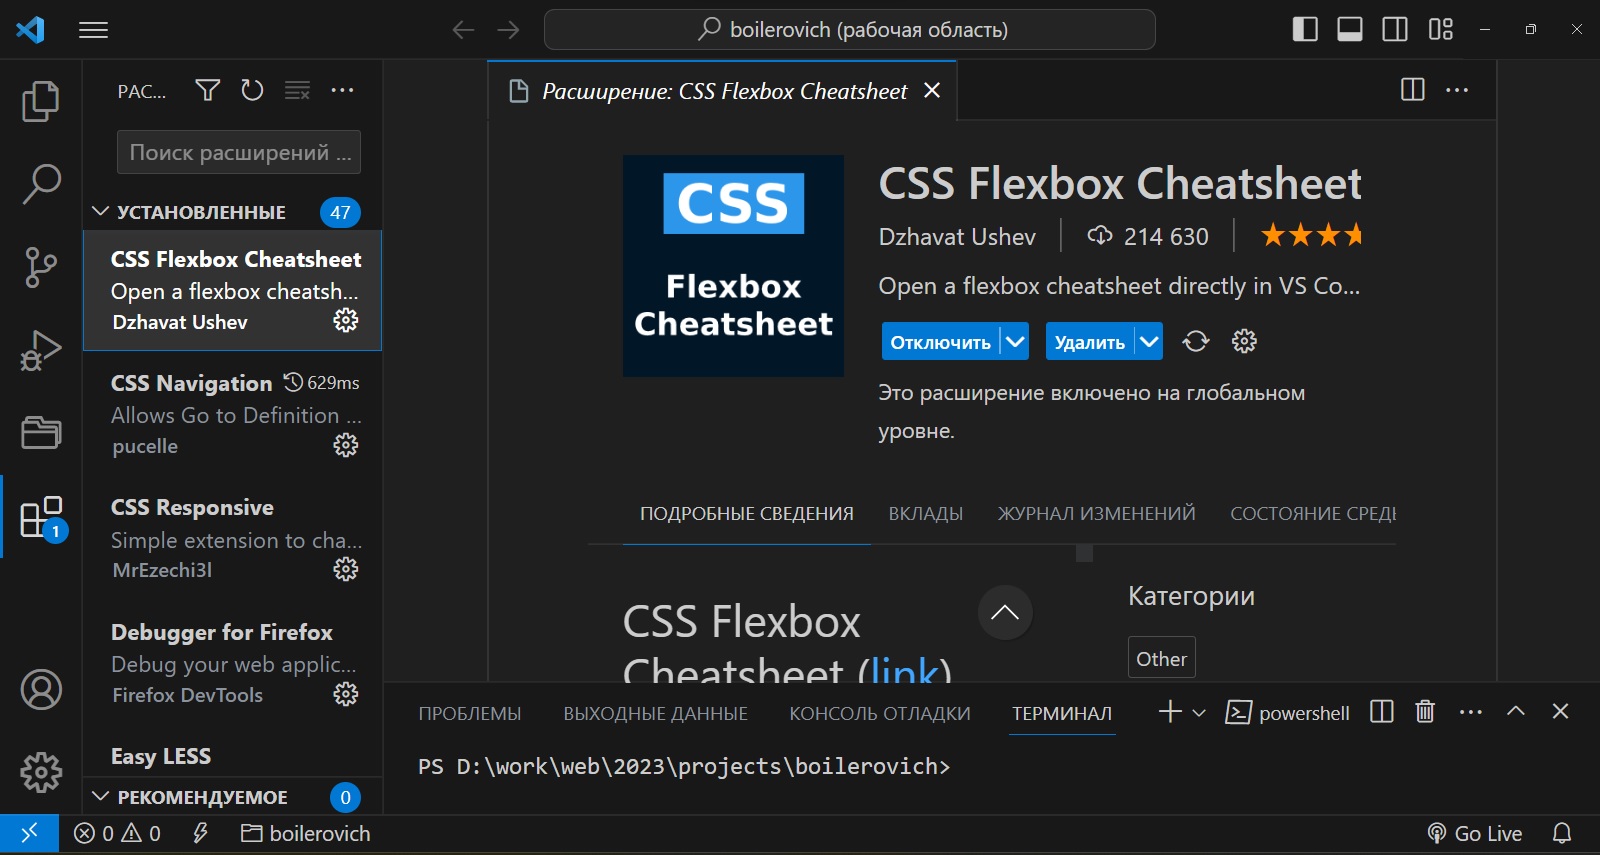Open the Manage gear in activity bar
1600x855 pixels.
pos(41,772)
